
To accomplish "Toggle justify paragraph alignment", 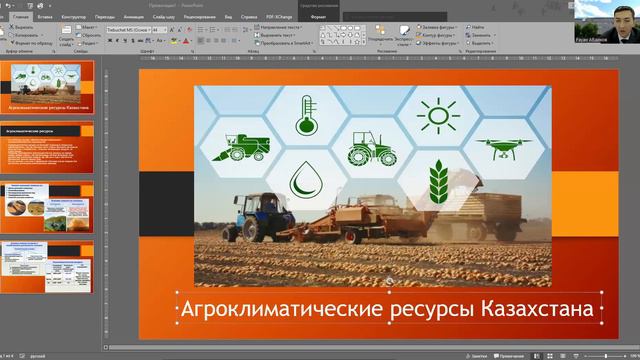I will click(x=224, y=41).
